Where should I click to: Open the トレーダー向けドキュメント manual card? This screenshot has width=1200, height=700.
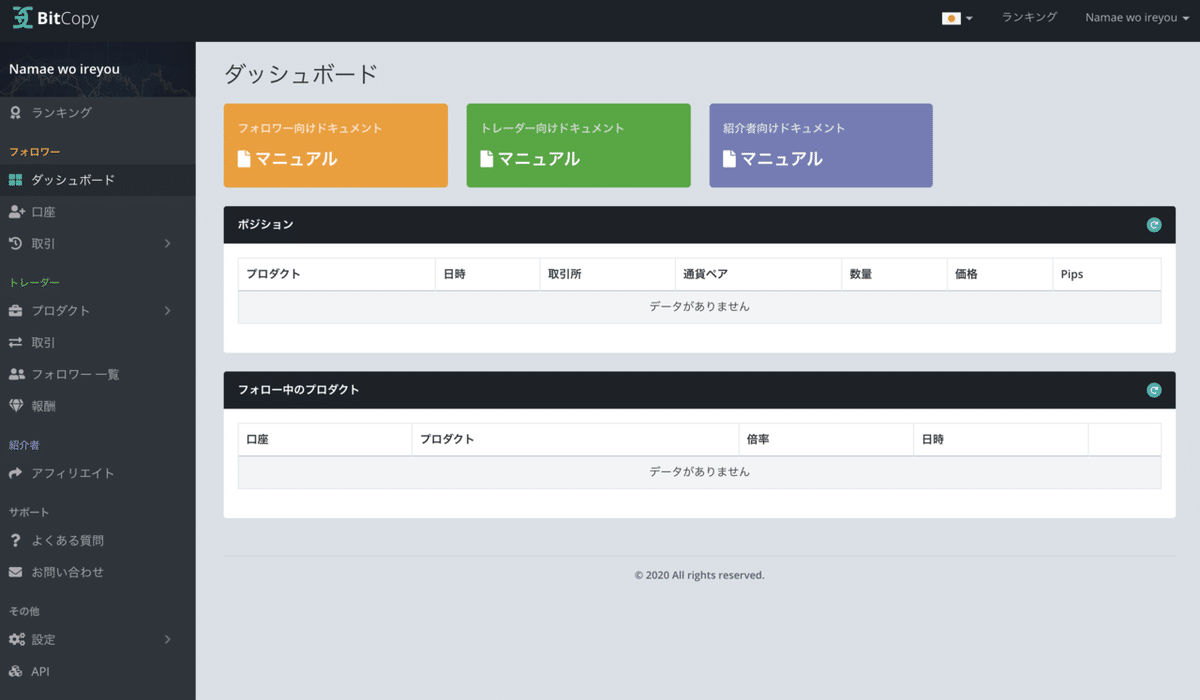579,146
